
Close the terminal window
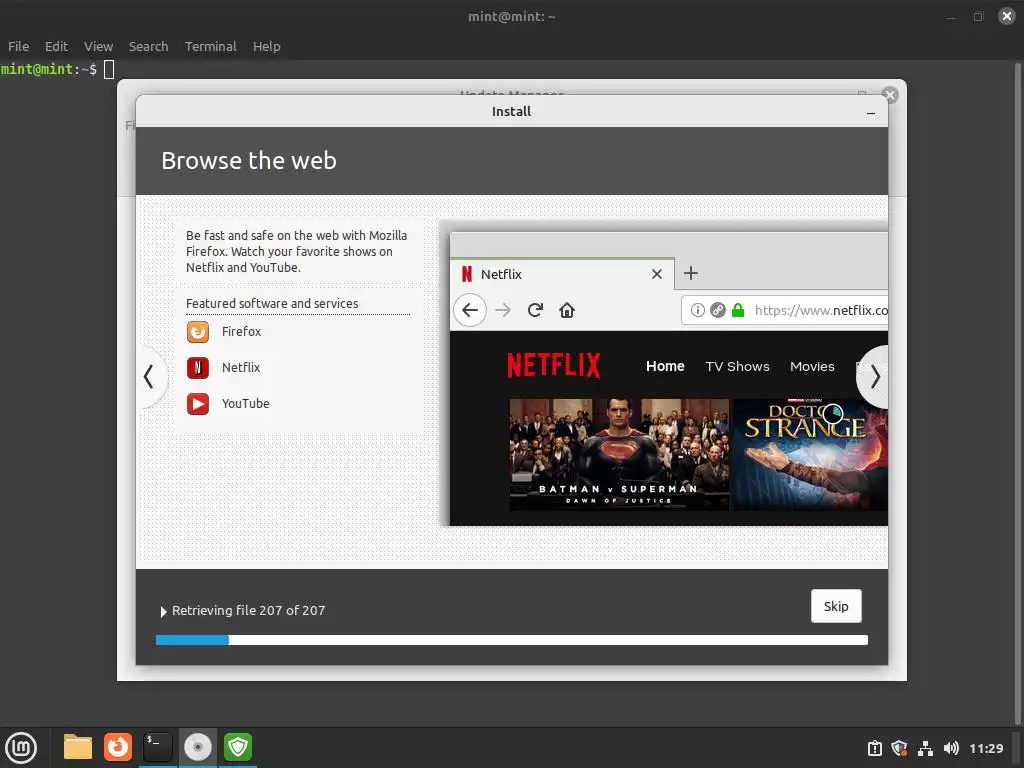pos(1006,16)
